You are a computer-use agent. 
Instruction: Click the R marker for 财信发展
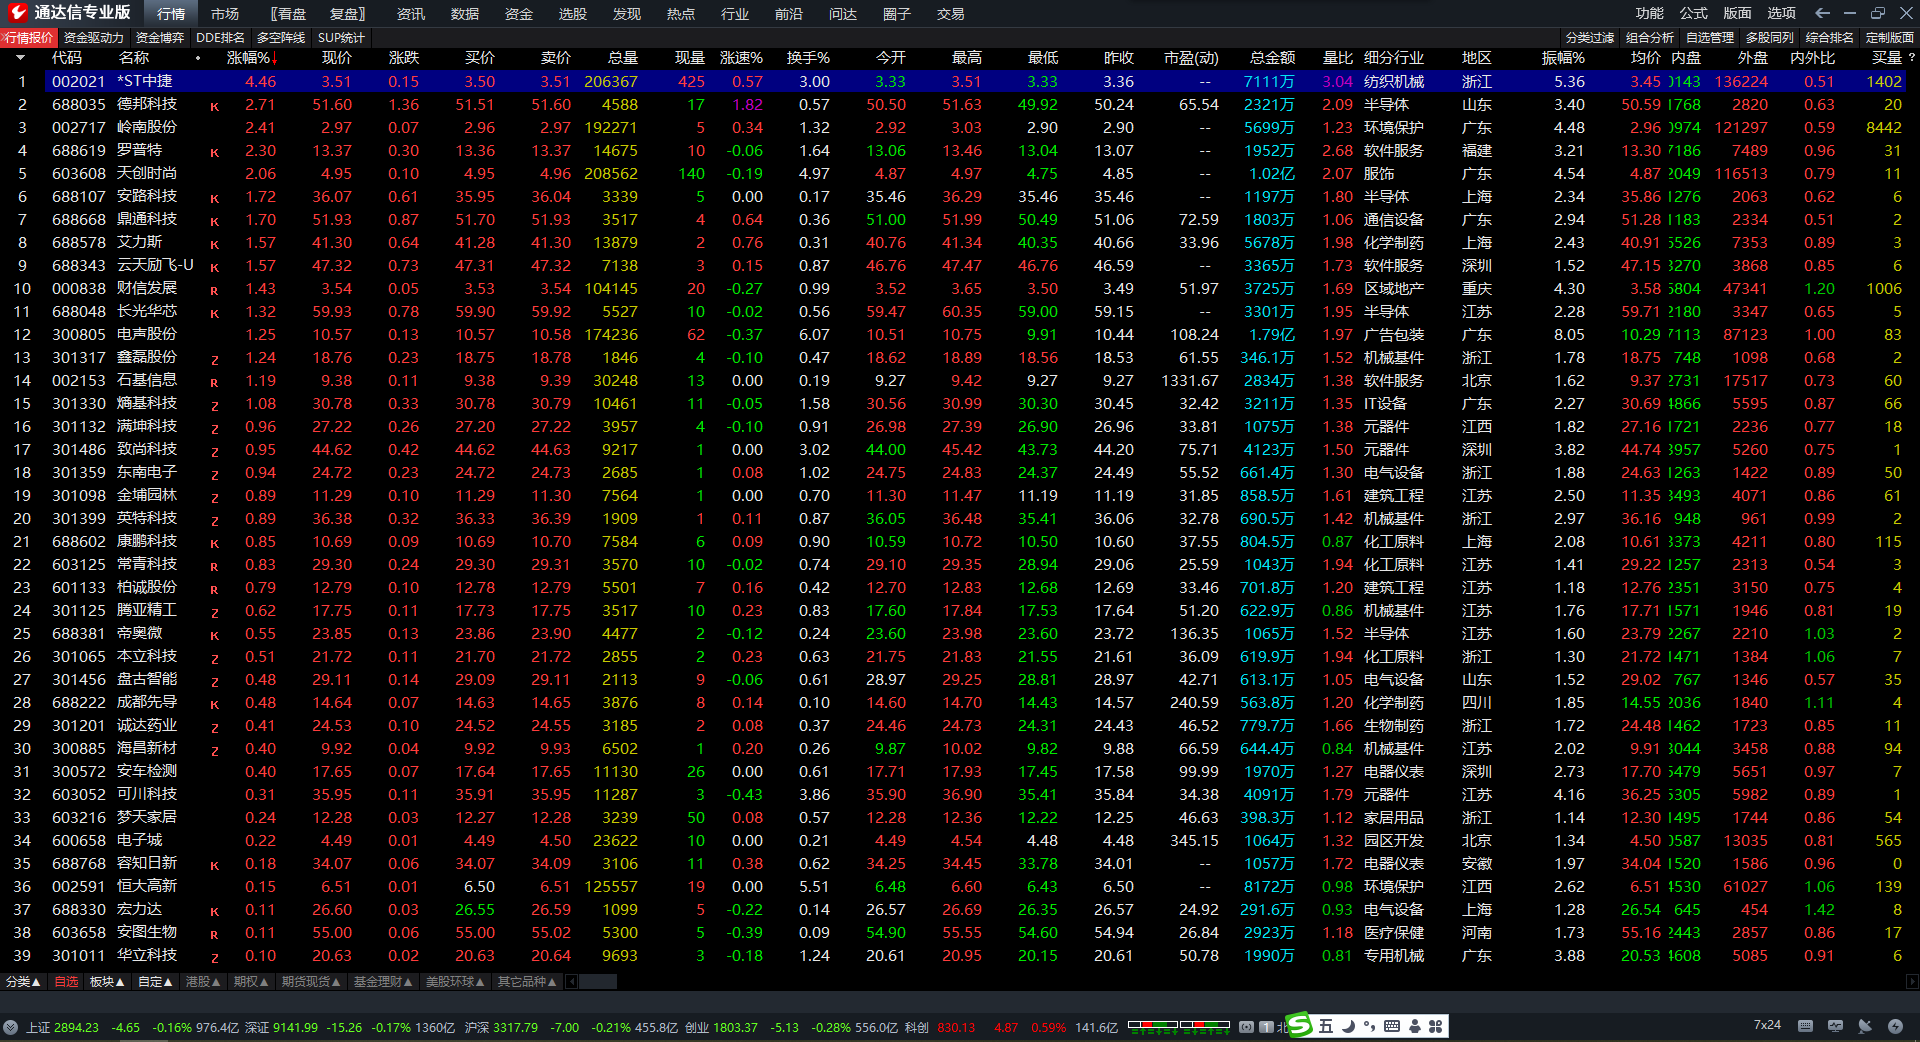[214, 290]
